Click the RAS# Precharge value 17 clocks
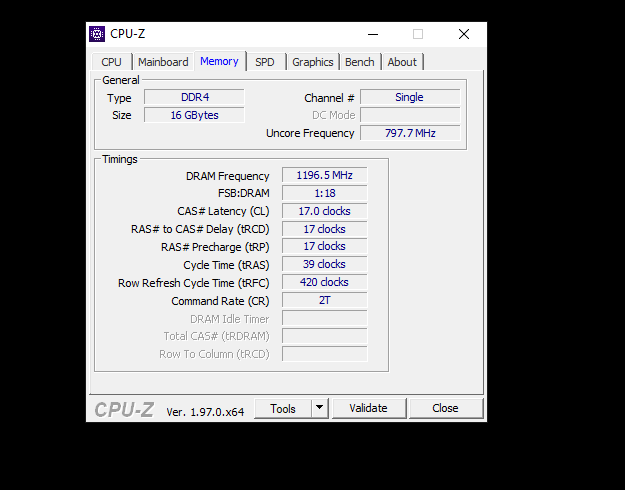 tap(324, 246)
